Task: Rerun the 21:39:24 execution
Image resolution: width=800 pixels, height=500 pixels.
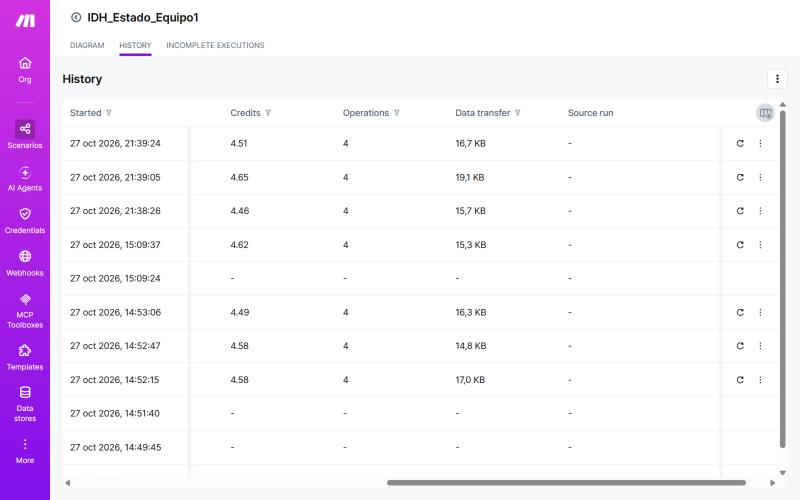Action: click(x=740, y=143)
